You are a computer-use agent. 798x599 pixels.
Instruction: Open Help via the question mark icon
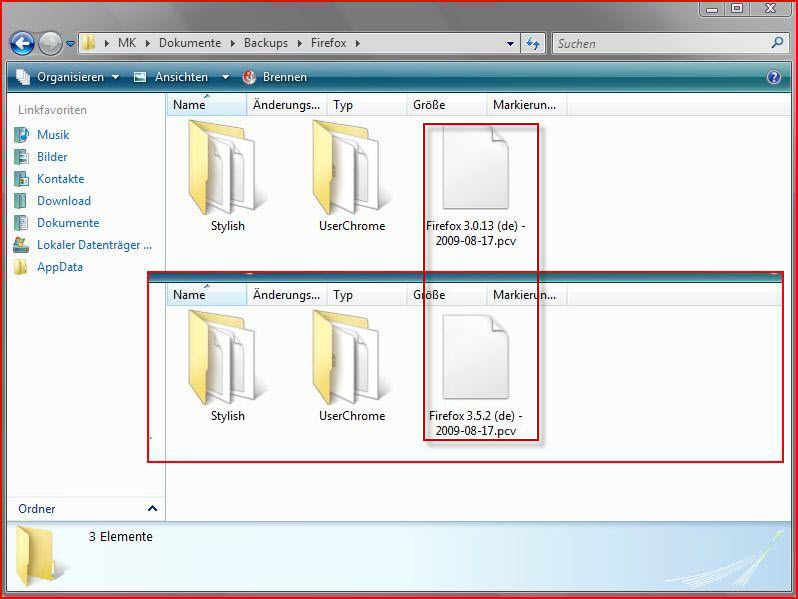pos(774,77)
